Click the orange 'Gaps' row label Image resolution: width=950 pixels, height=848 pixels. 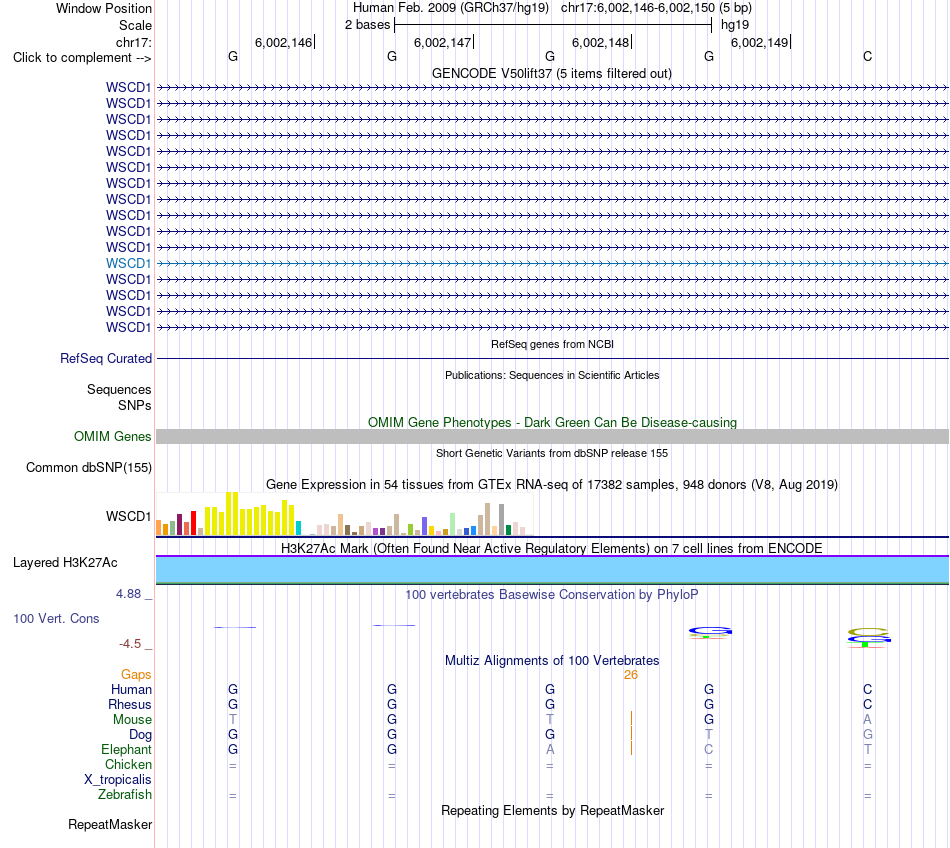(x=136, y=674)
